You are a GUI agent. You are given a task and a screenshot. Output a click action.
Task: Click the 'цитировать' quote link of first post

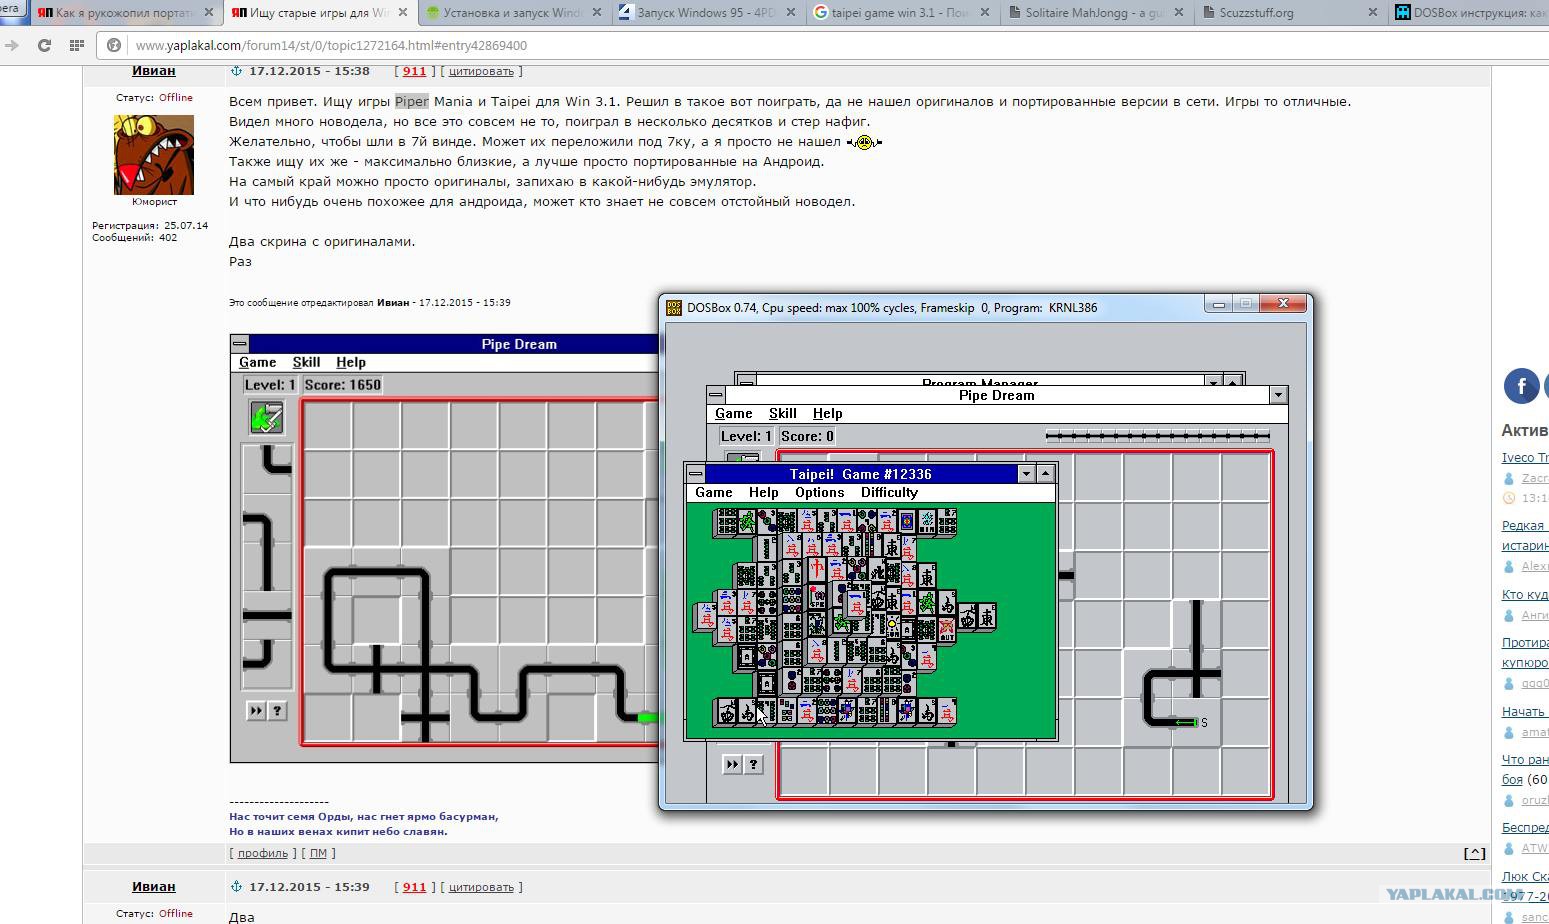click(x=481, y=71)
